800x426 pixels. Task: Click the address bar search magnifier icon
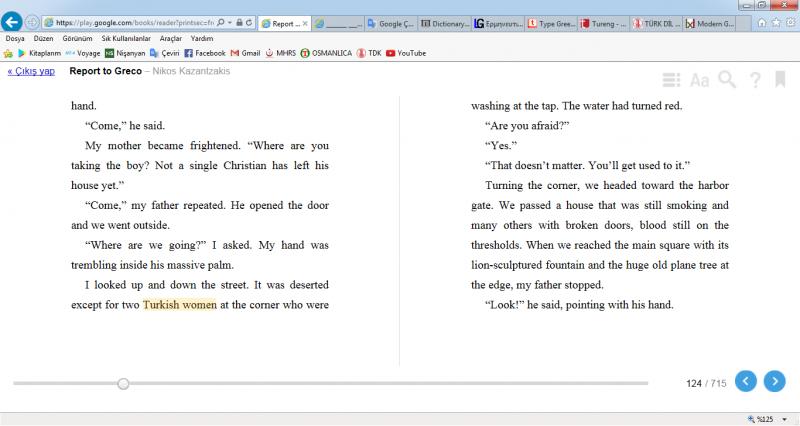220,22
